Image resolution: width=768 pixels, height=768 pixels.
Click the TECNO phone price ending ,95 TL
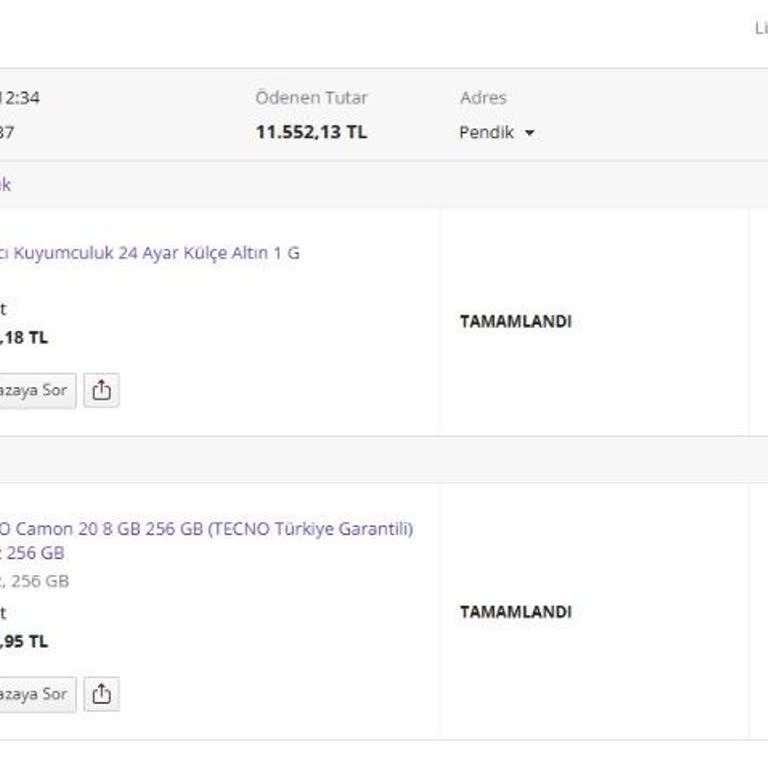[x=24, y=642]
